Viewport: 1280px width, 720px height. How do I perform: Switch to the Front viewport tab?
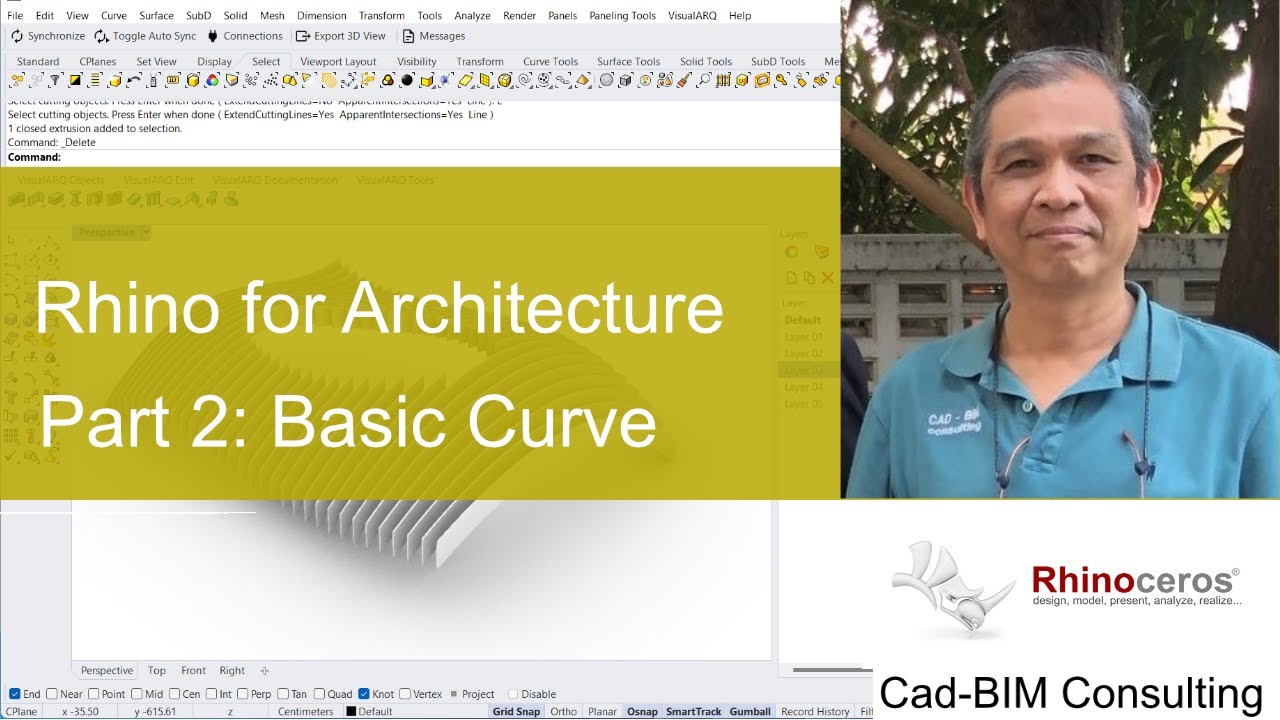pos(193,671)
